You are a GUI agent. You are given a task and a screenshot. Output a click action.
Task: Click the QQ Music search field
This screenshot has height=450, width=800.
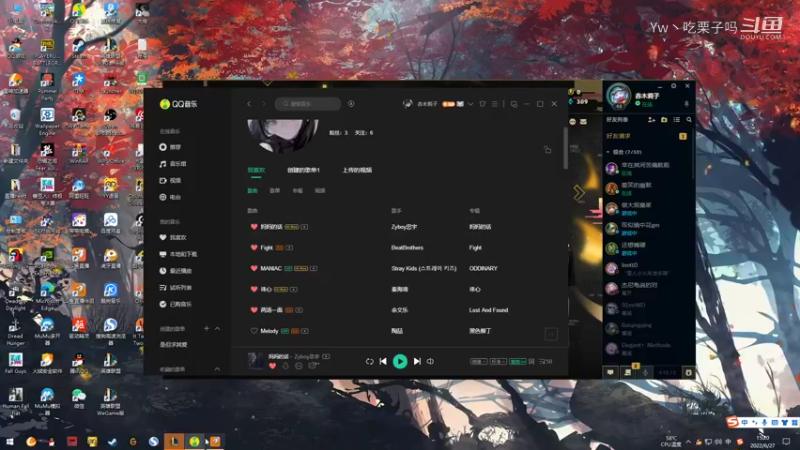pos(308,104)
